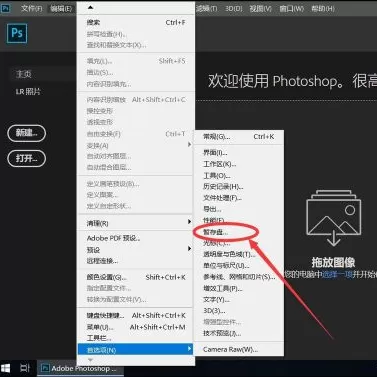This screenshot has width=377, height=377.
Task: Choose 内容识别缩放 menu entry
Action: pyautogui.click(x=136, y=99)
